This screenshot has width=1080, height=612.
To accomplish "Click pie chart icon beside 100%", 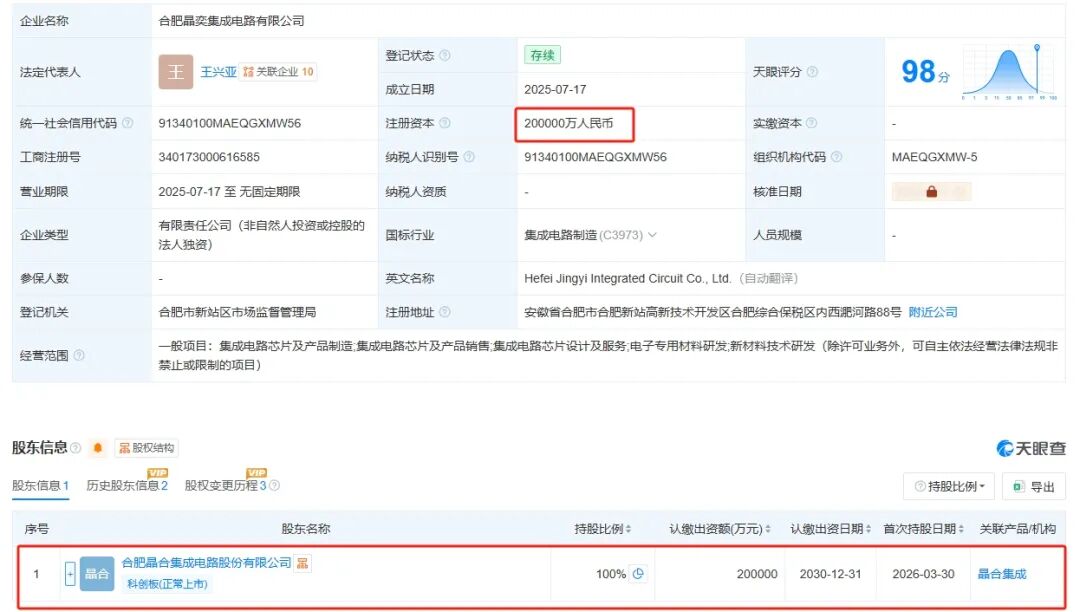I will (638, 574).
